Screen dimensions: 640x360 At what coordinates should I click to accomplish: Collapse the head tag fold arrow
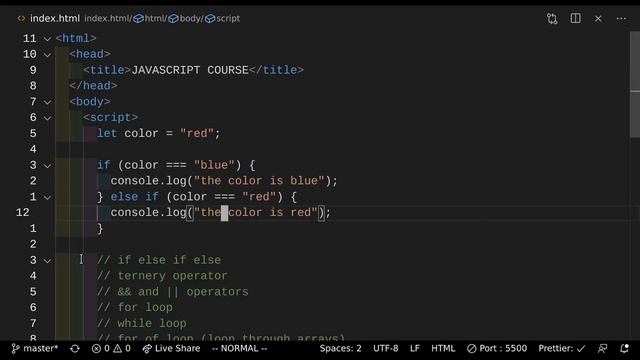click(x=47, y=55)
